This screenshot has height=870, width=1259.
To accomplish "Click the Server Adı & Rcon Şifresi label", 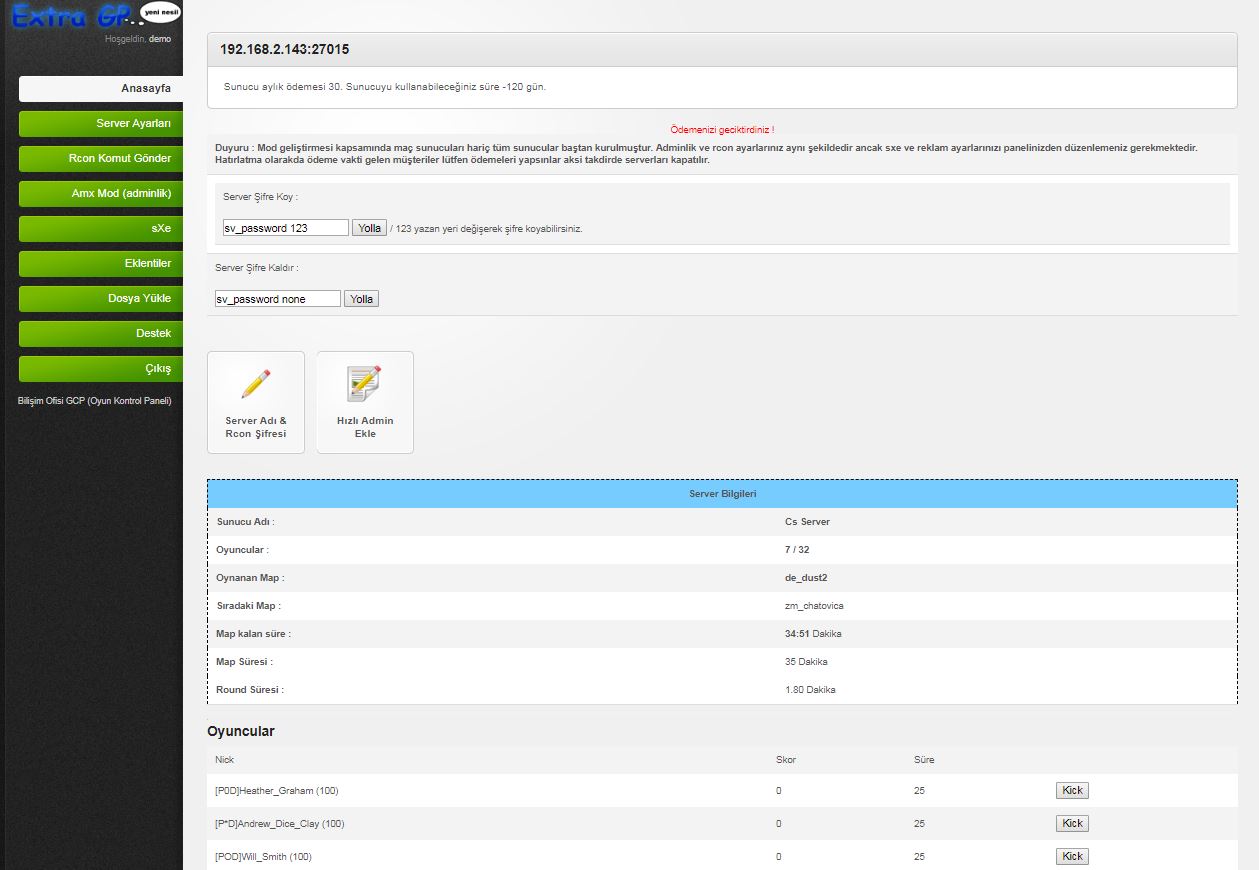I will 256,427.
